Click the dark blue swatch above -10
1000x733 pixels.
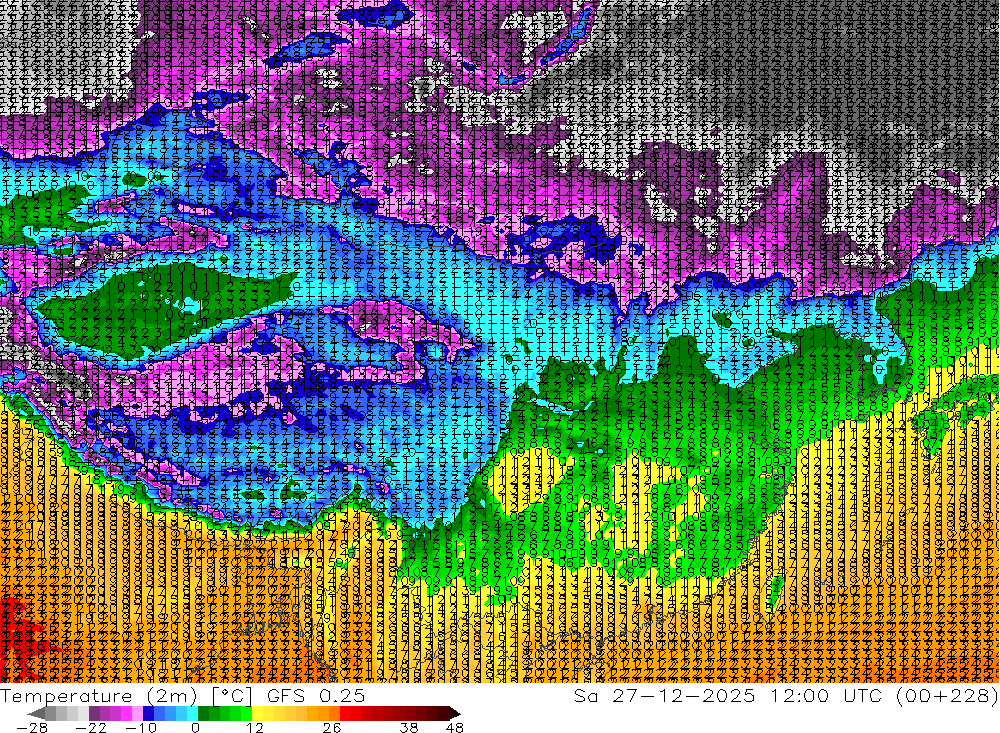(148, 713)
